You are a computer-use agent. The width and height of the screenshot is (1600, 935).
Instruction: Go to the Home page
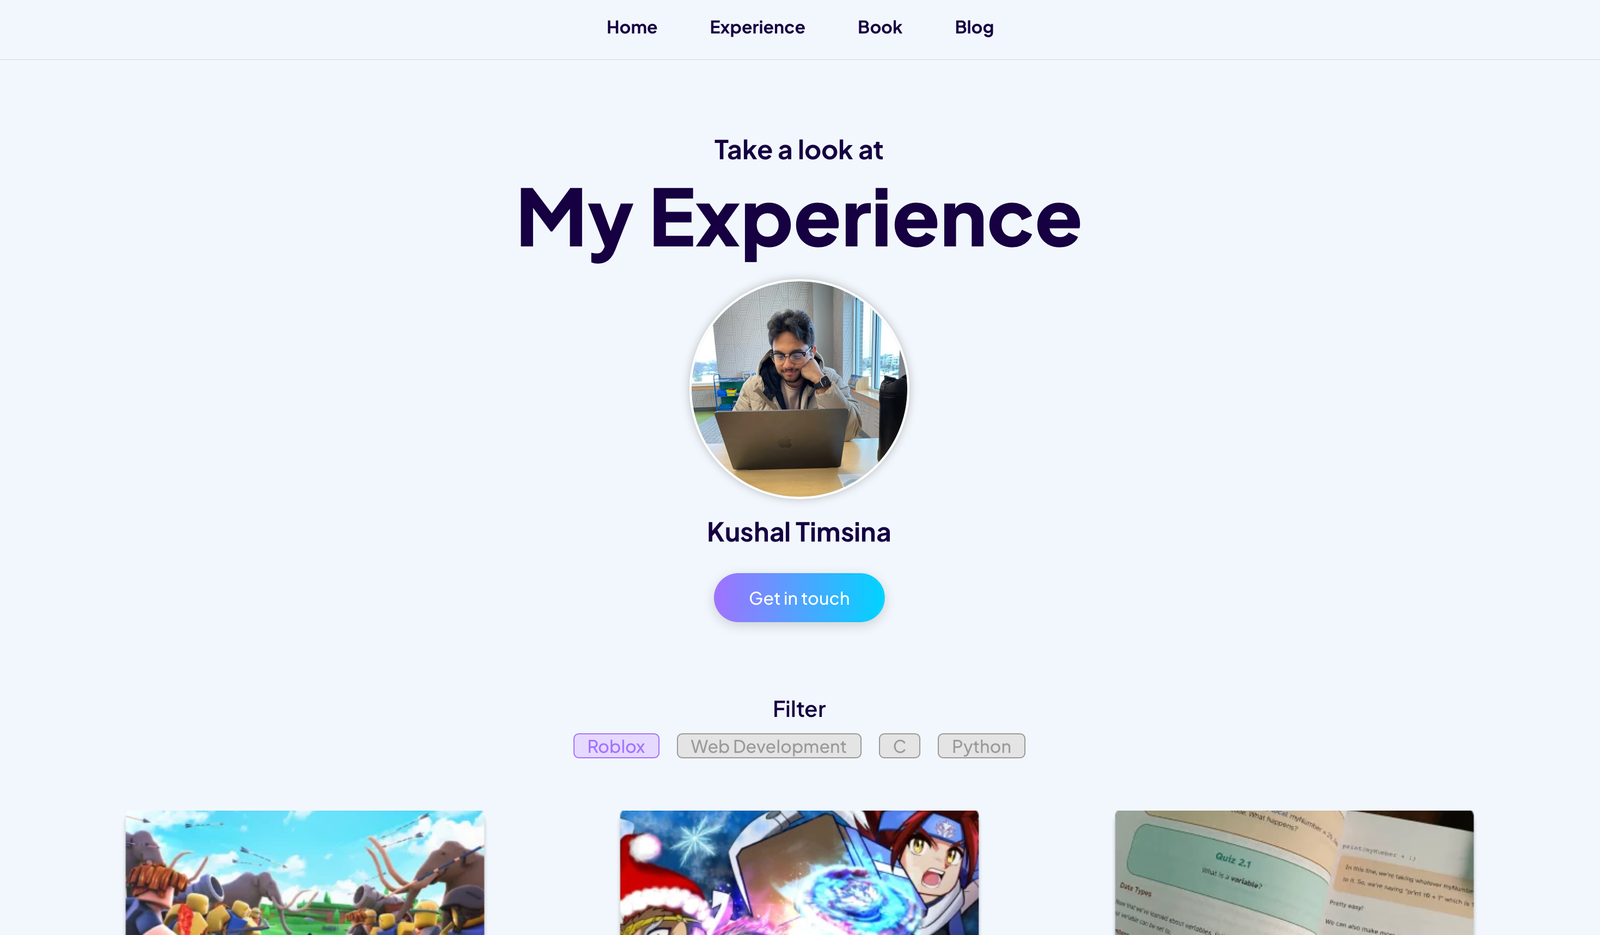[x=631, y=28]
